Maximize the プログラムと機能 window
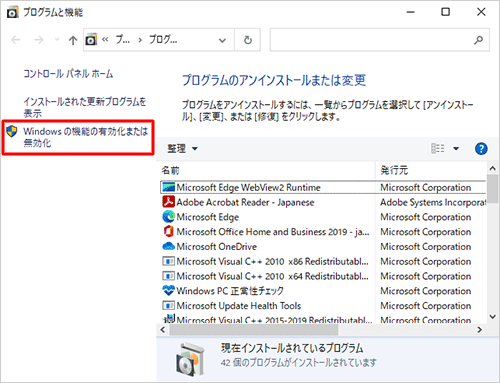Viewport: 500px width, 383px height. pos(445,12)
